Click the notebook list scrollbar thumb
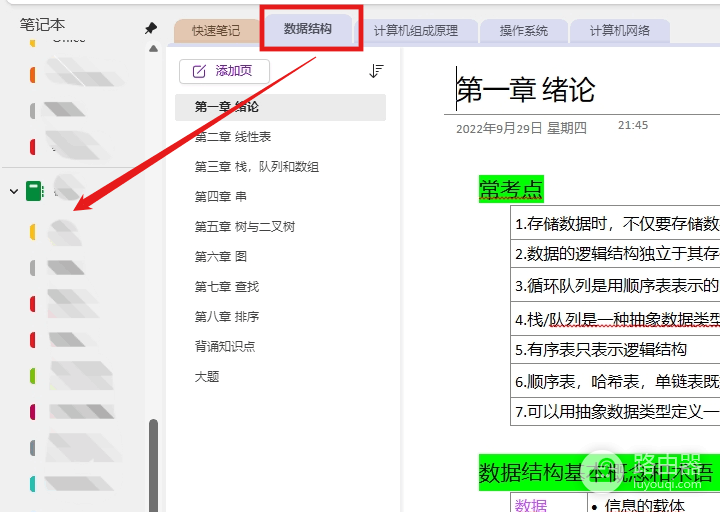This screenshot has height=512, width=720. [x=153, y=465]
